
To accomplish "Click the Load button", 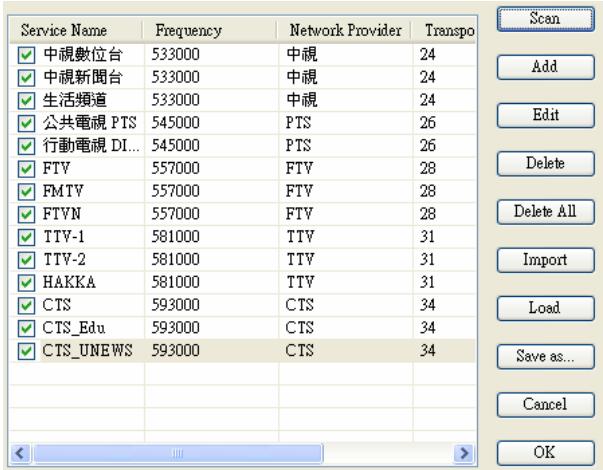I will [545, 308].
